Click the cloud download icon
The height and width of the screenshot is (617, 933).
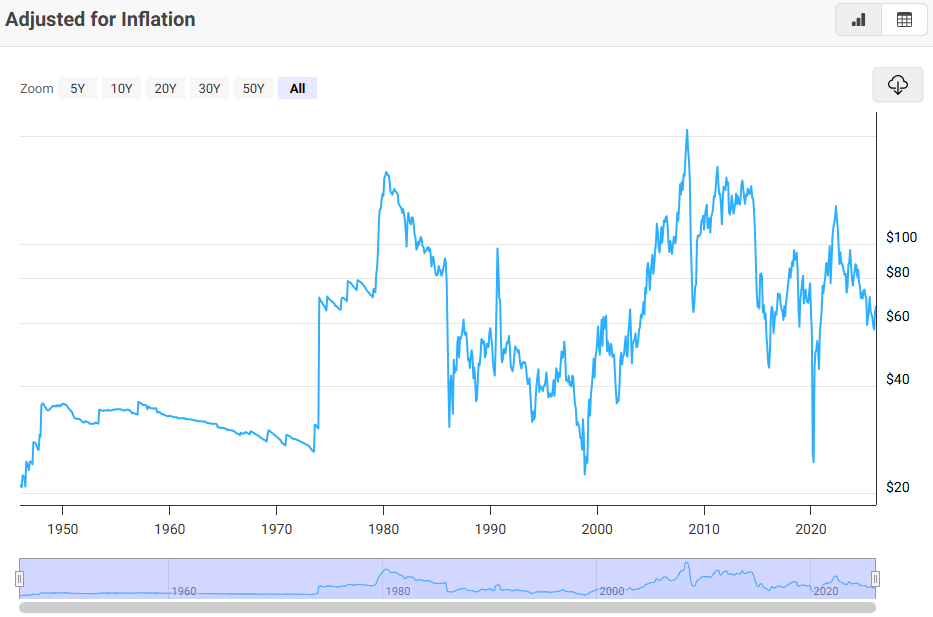point(897,85)
